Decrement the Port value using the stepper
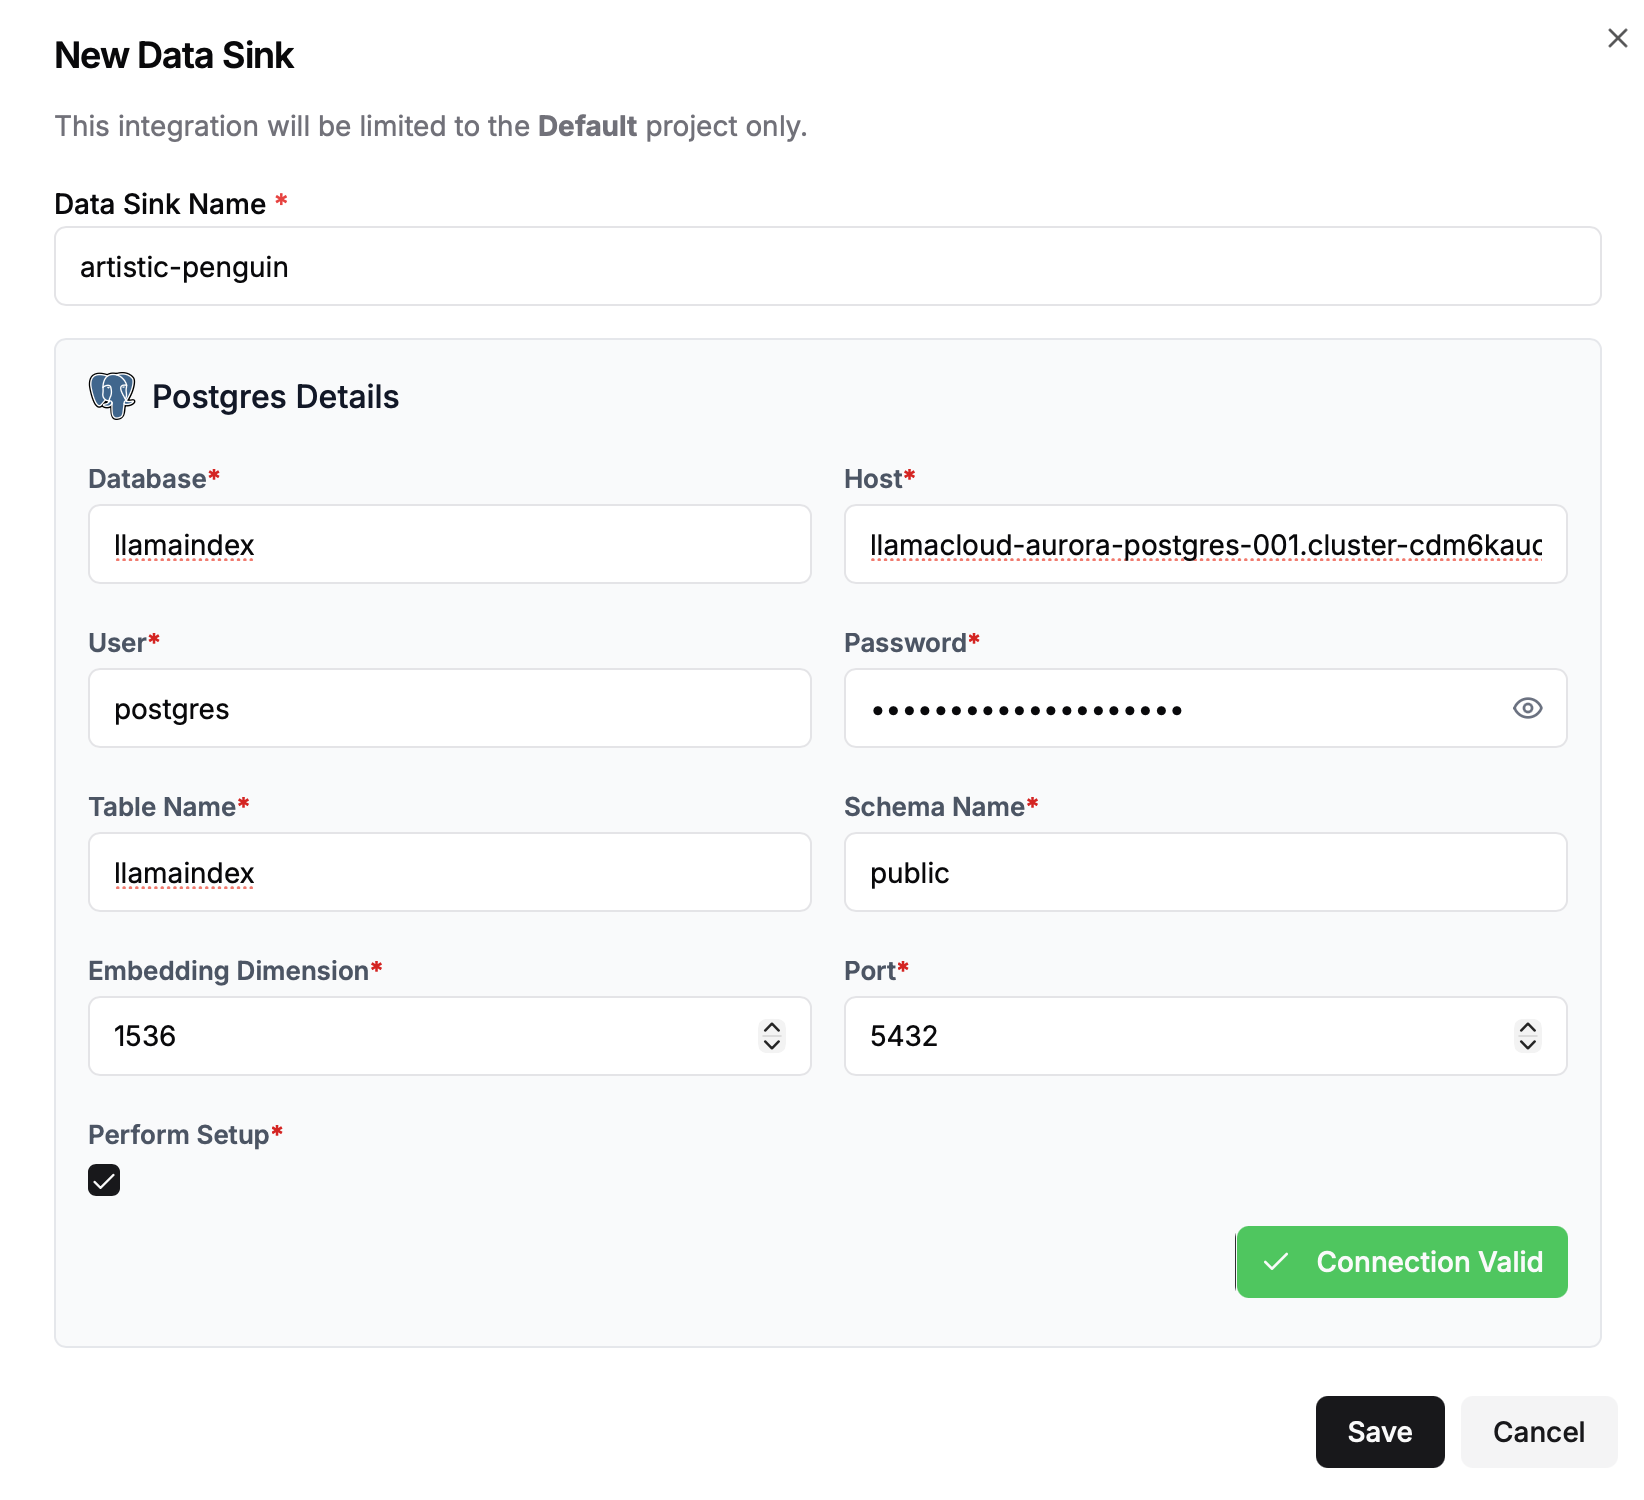The image size is (1644, 1500). [1527, 1044]
